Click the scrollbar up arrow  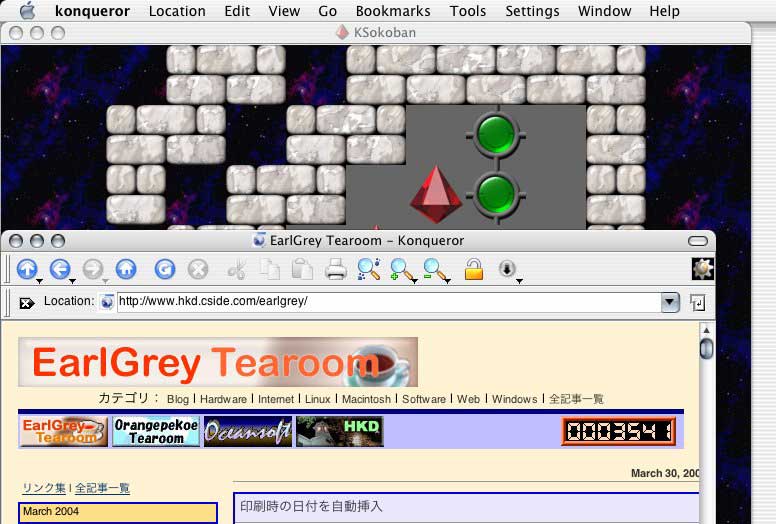click(707, 330)
